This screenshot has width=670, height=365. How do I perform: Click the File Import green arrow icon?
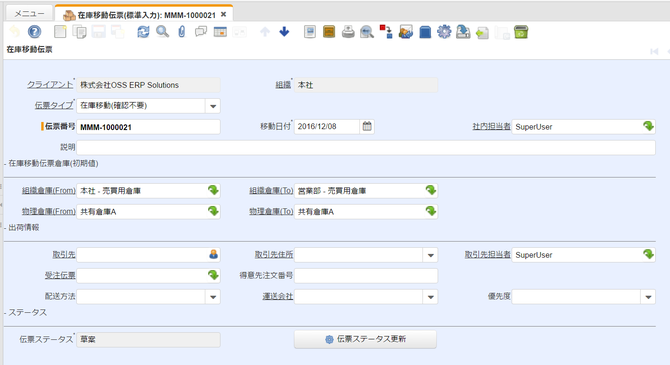click(x=482, y=32)
